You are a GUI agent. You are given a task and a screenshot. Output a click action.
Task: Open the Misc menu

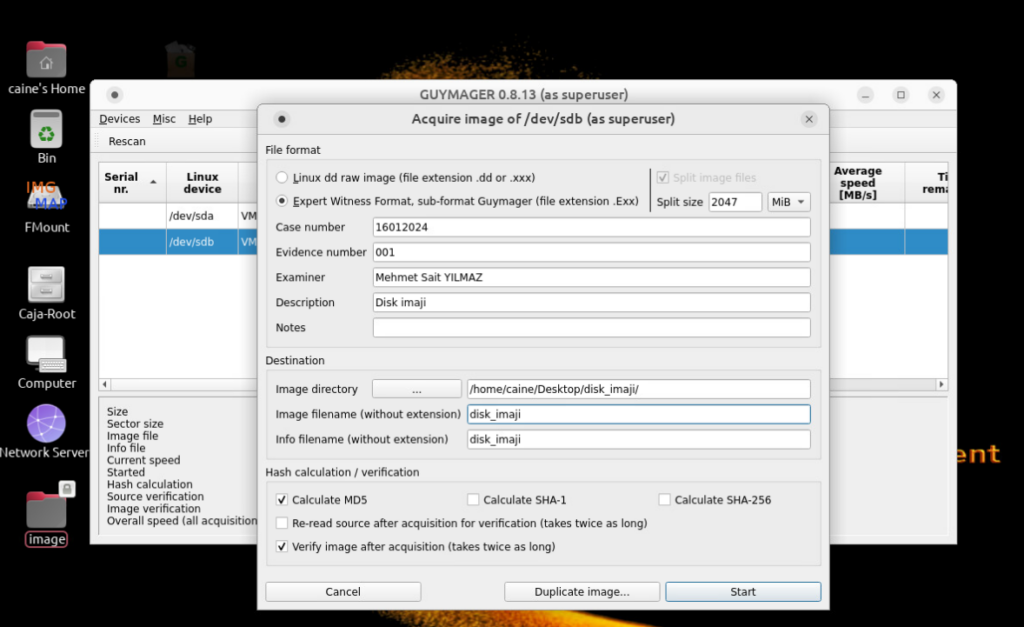[x=164, y=119]
